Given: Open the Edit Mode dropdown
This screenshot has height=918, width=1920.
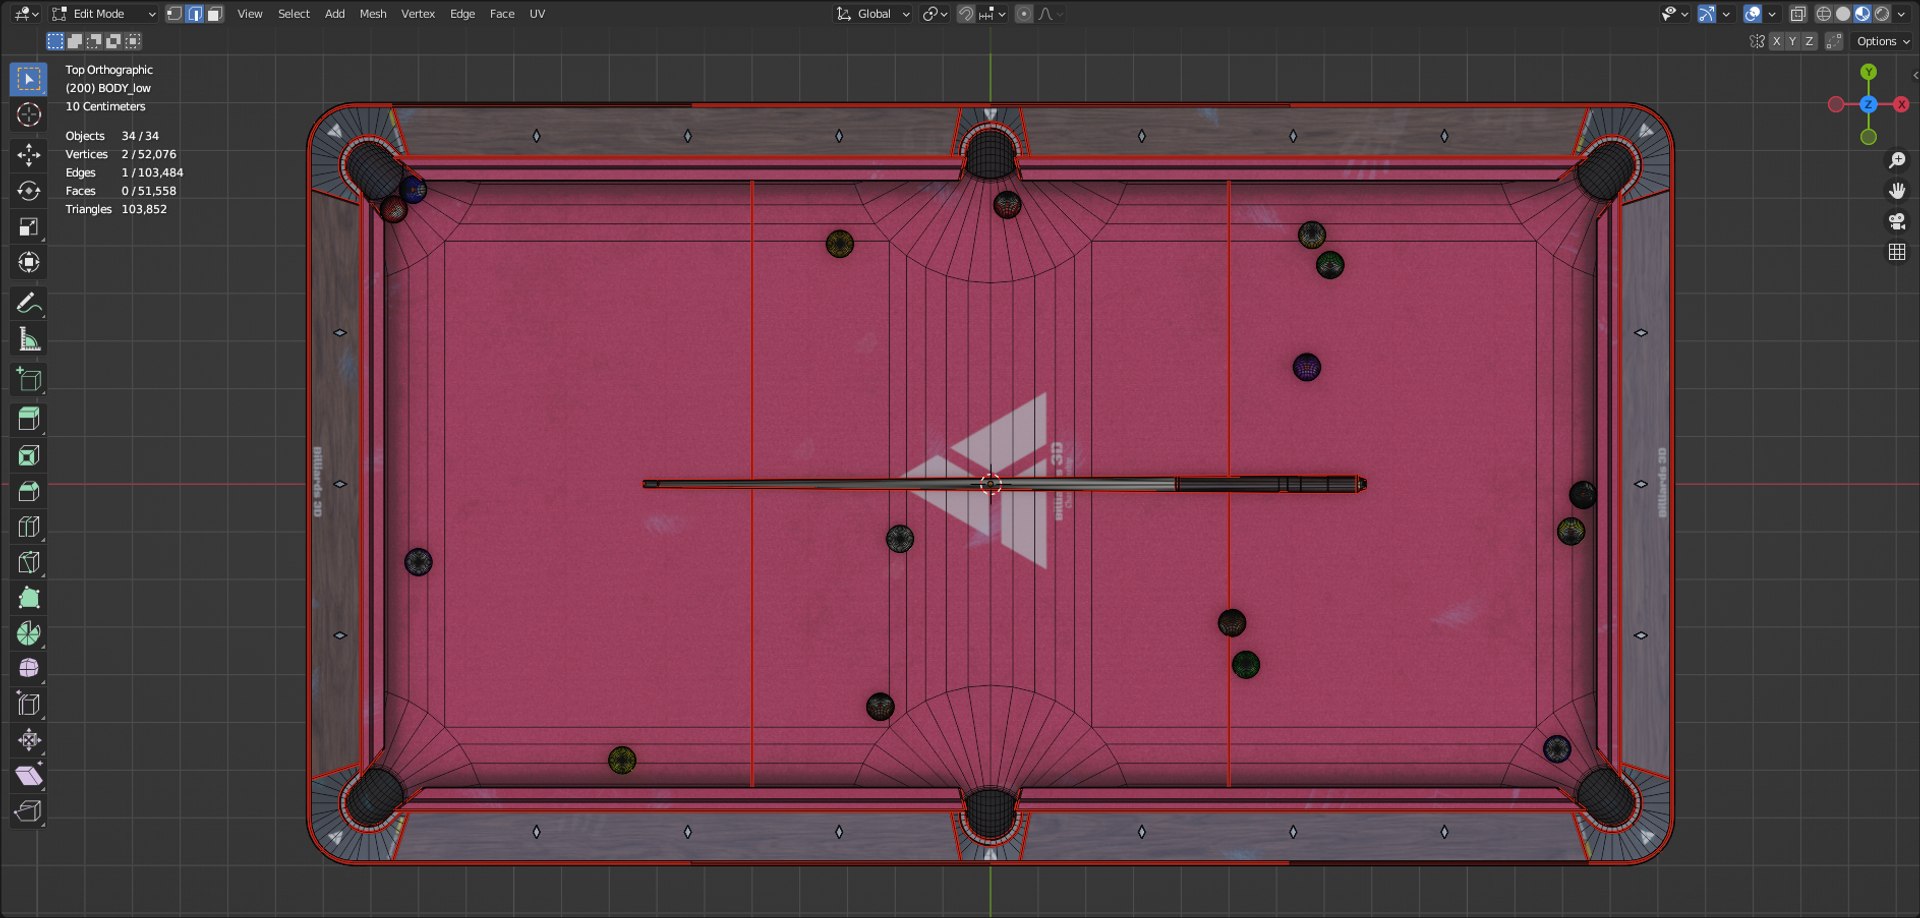Looking at the screenshot, I should pyautogui.click(x=104, y=14).
